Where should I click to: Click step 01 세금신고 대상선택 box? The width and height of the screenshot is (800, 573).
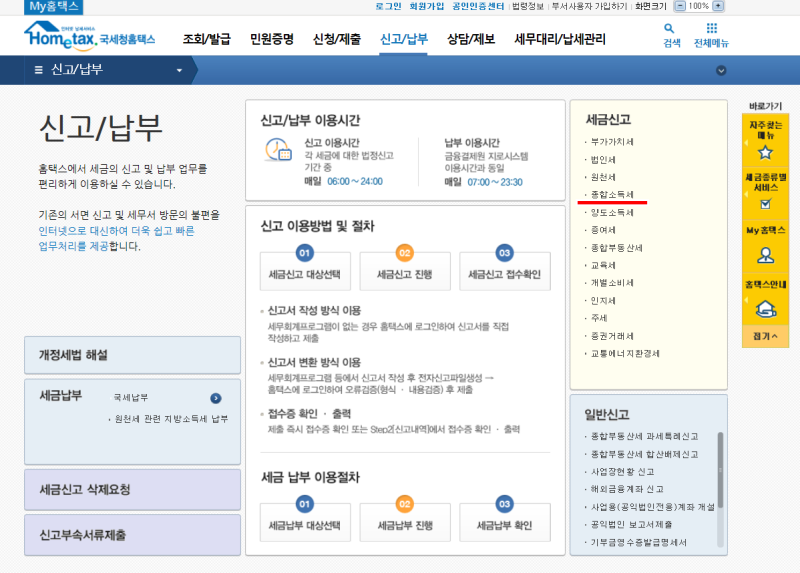click(x=305, y=271)
